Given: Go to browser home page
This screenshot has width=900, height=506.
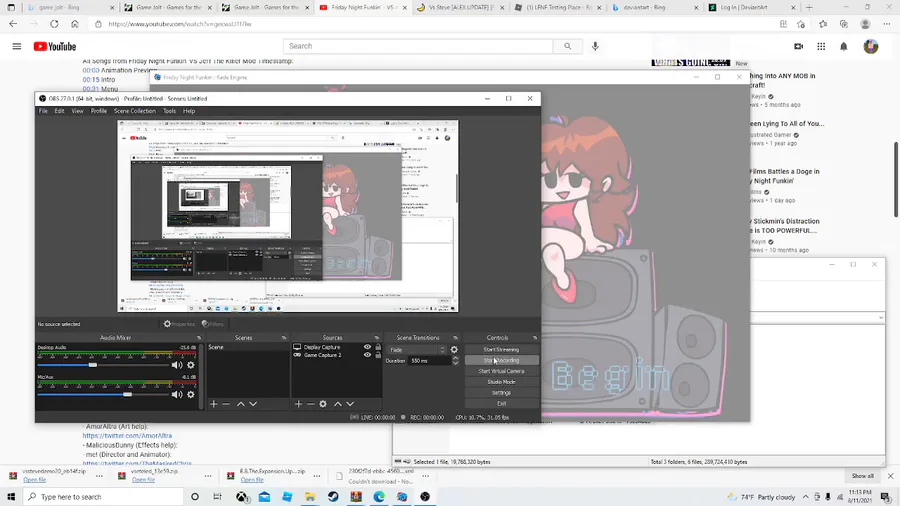Looking at the screenshot, I should pyautogui.click(x=75, y=24).
